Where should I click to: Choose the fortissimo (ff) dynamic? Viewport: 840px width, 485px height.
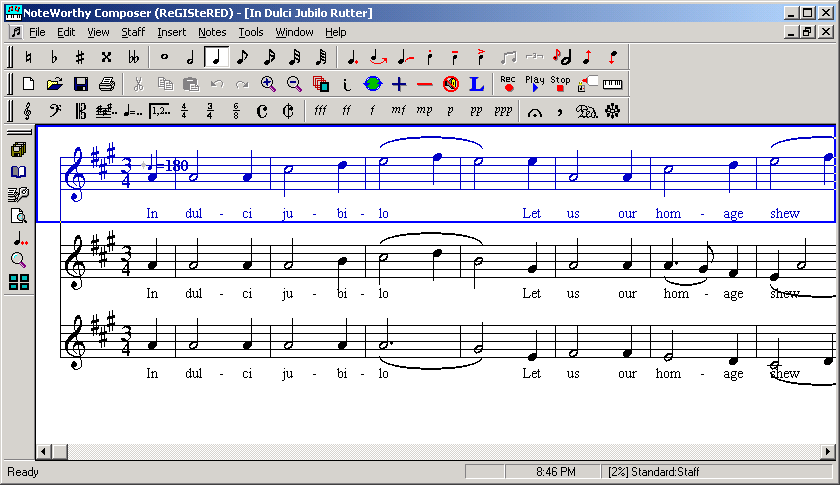(x=346, y=111)
